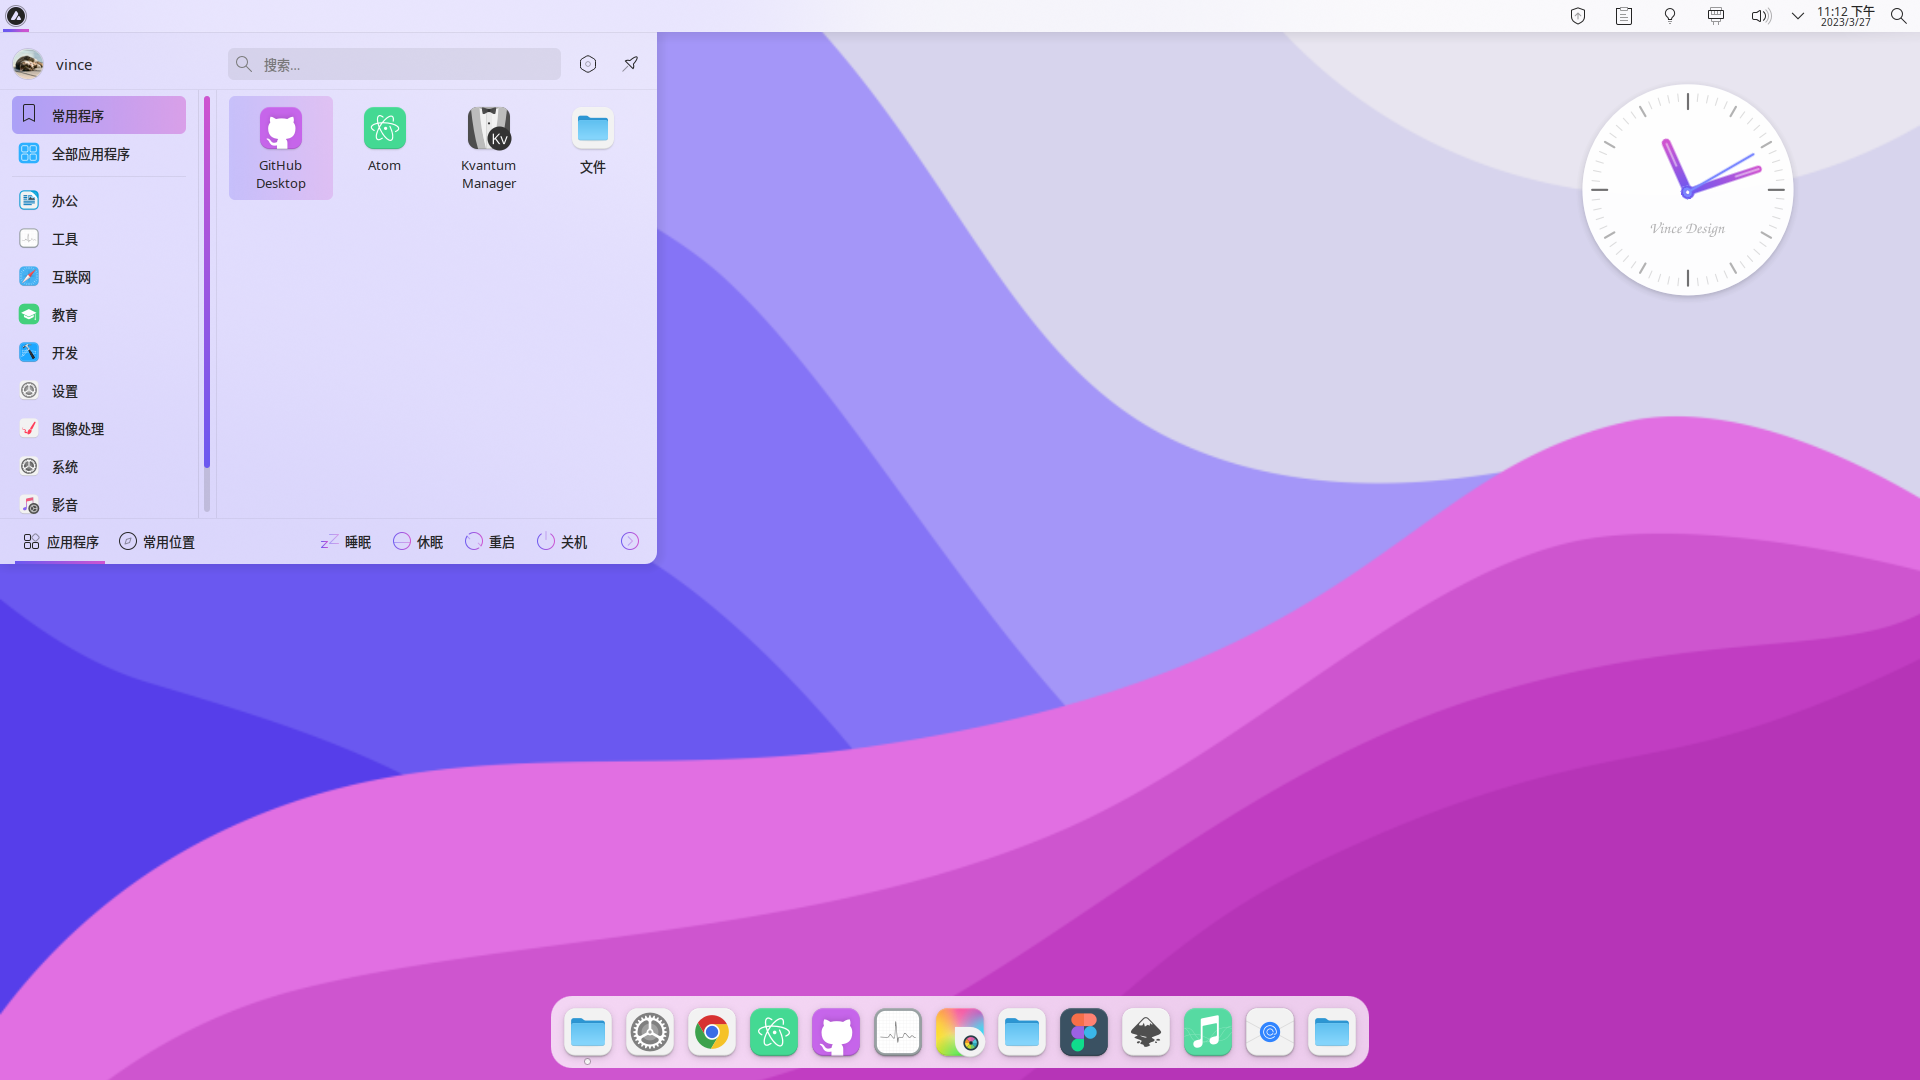Click the 搜索 search input field
Viewport: 1920px width, 1080px height.
(x=400, y=64)
